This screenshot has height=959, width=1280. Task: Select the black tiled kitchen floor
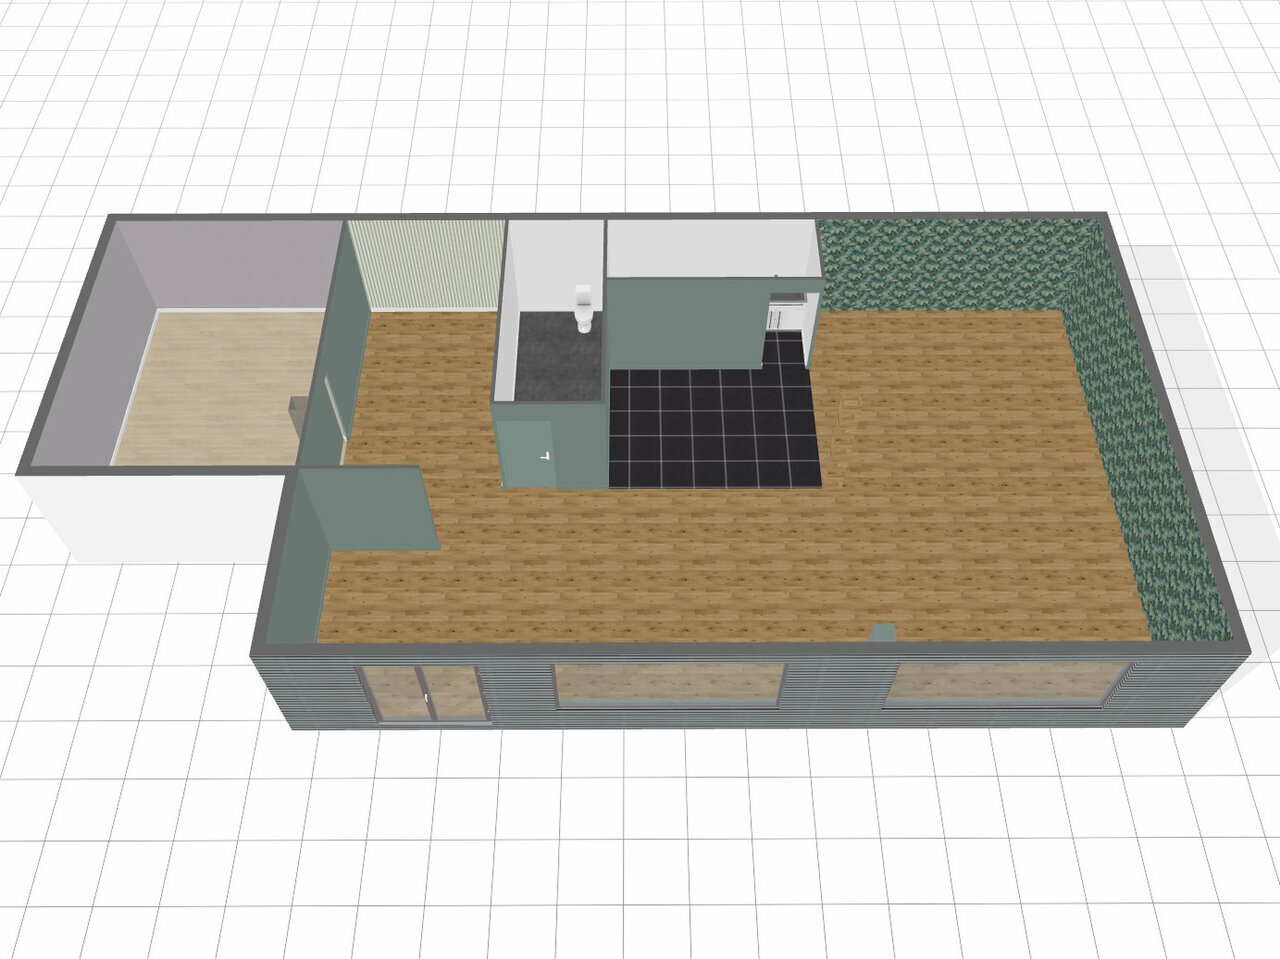tap(713, 428)
